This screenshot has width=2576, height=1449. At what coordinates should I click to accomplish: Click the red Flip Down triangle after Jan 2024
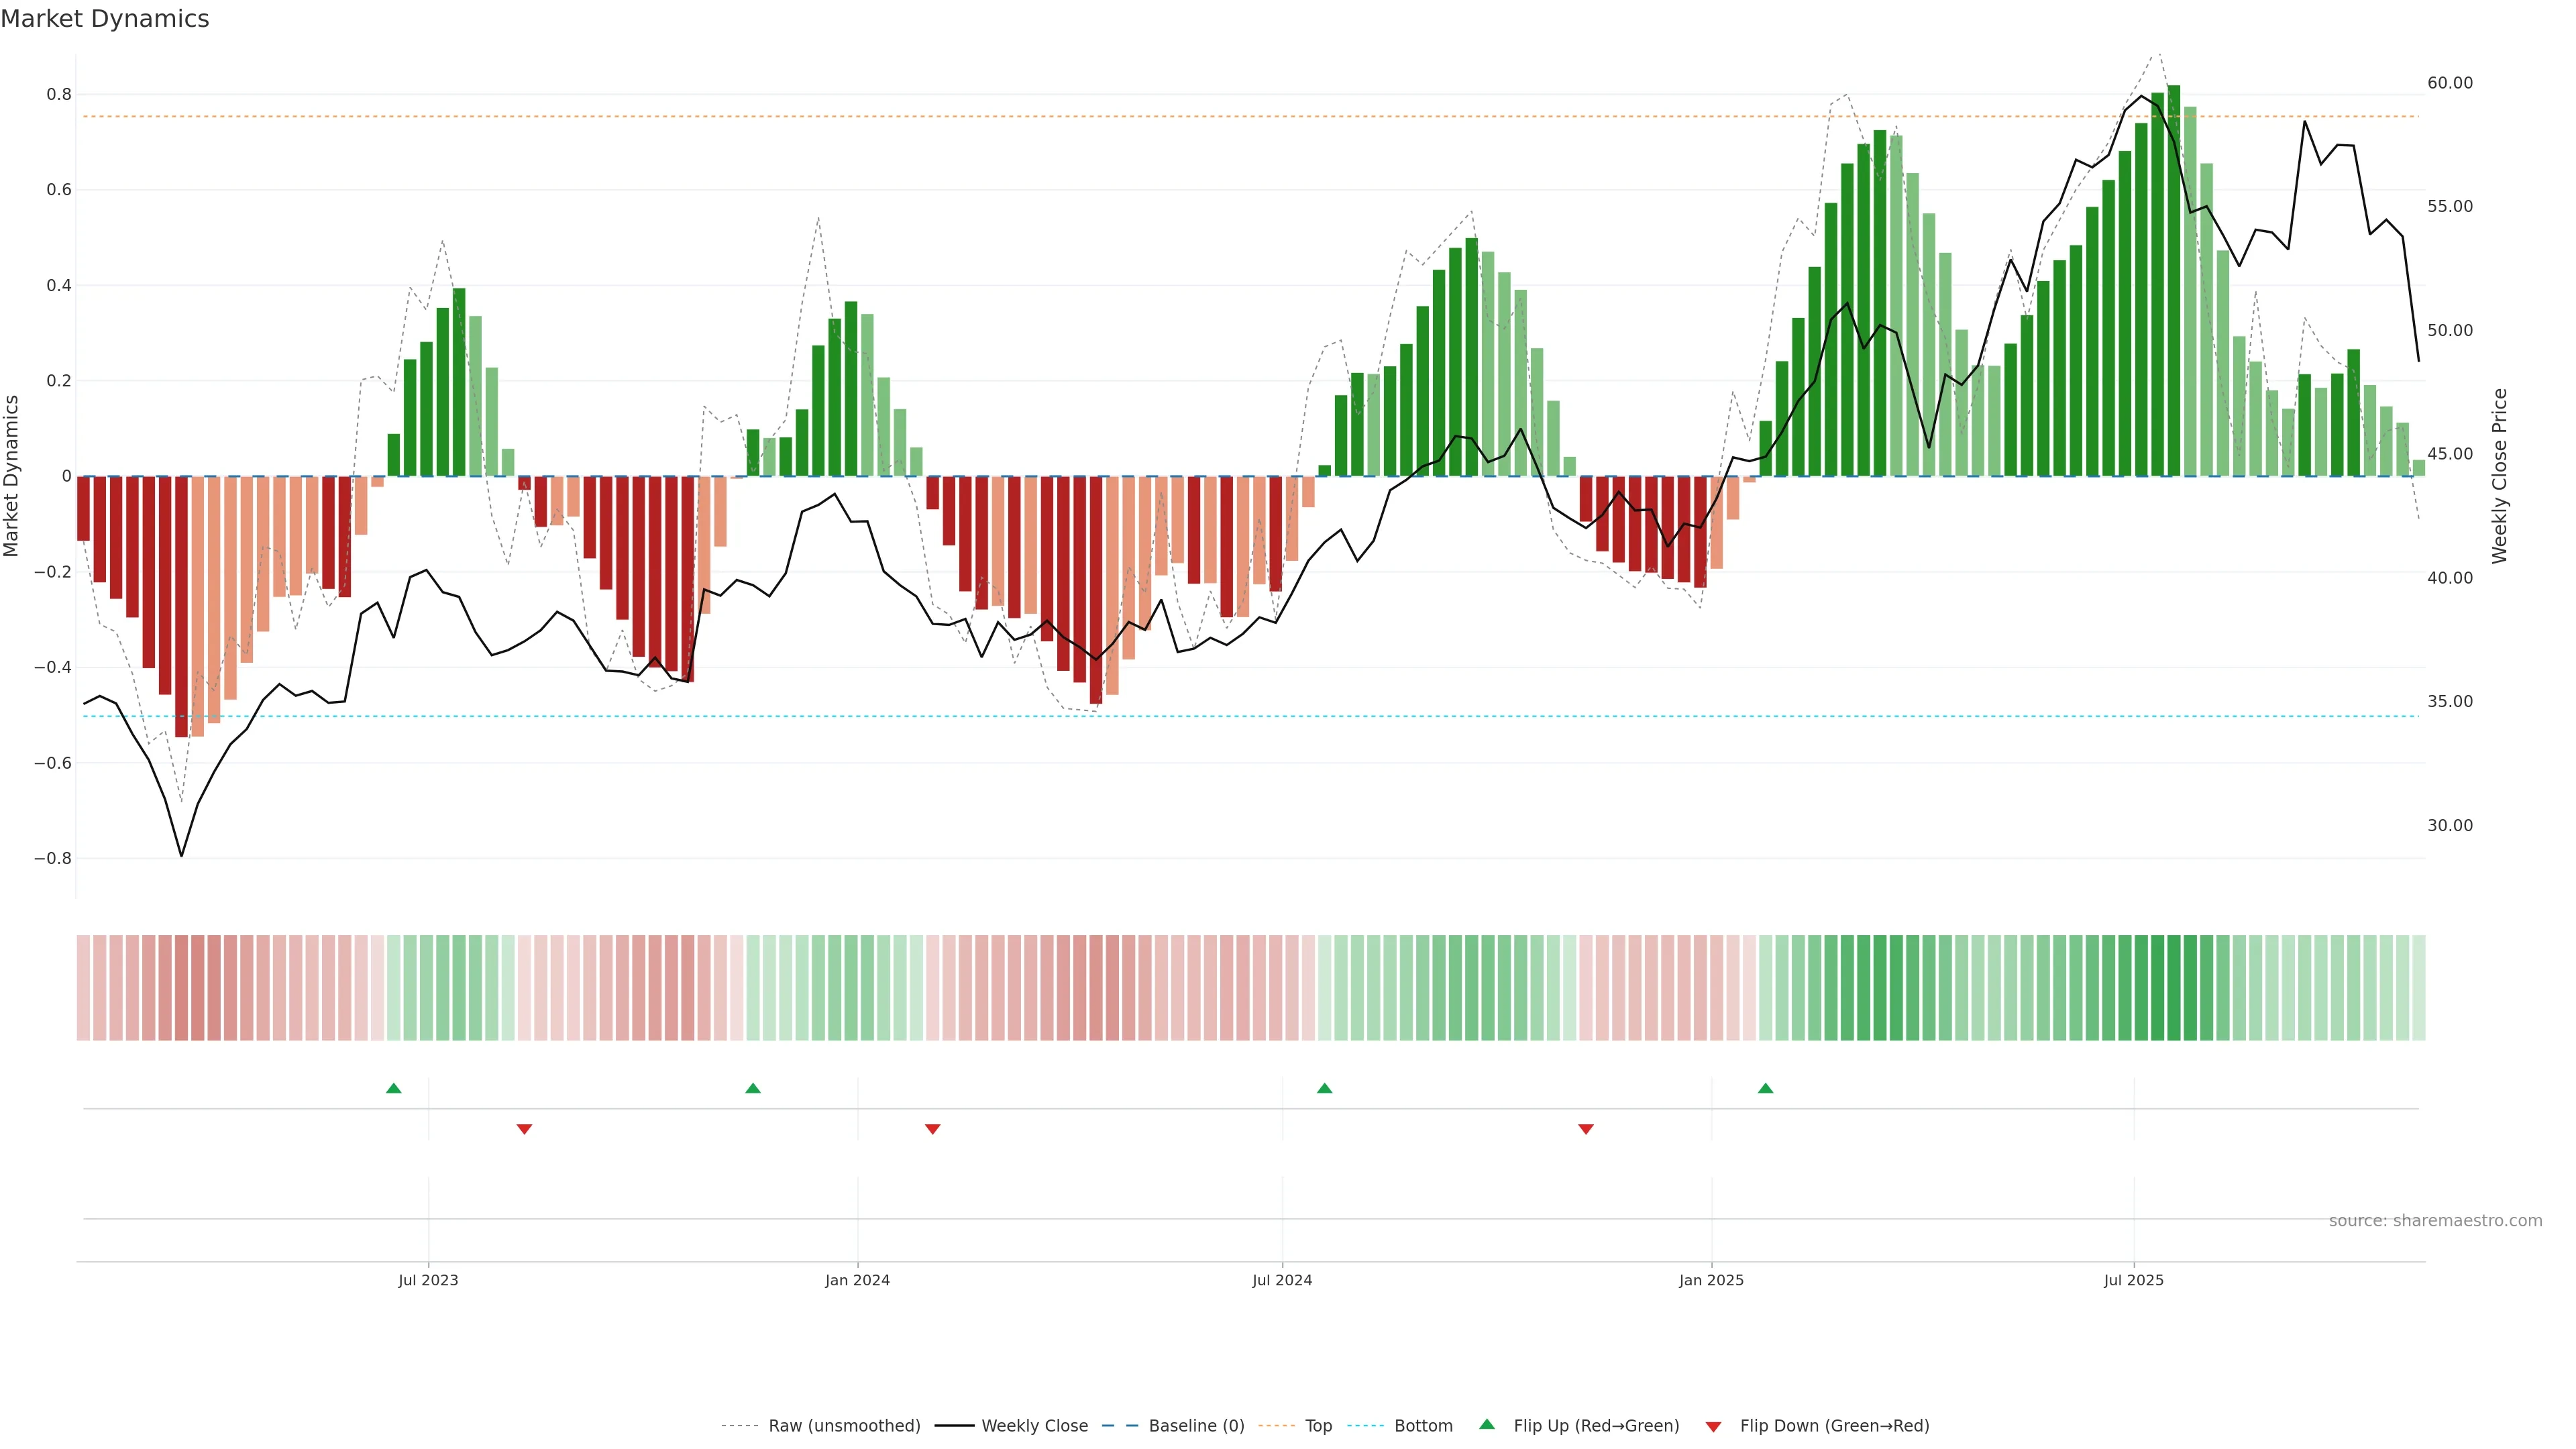933,1129
